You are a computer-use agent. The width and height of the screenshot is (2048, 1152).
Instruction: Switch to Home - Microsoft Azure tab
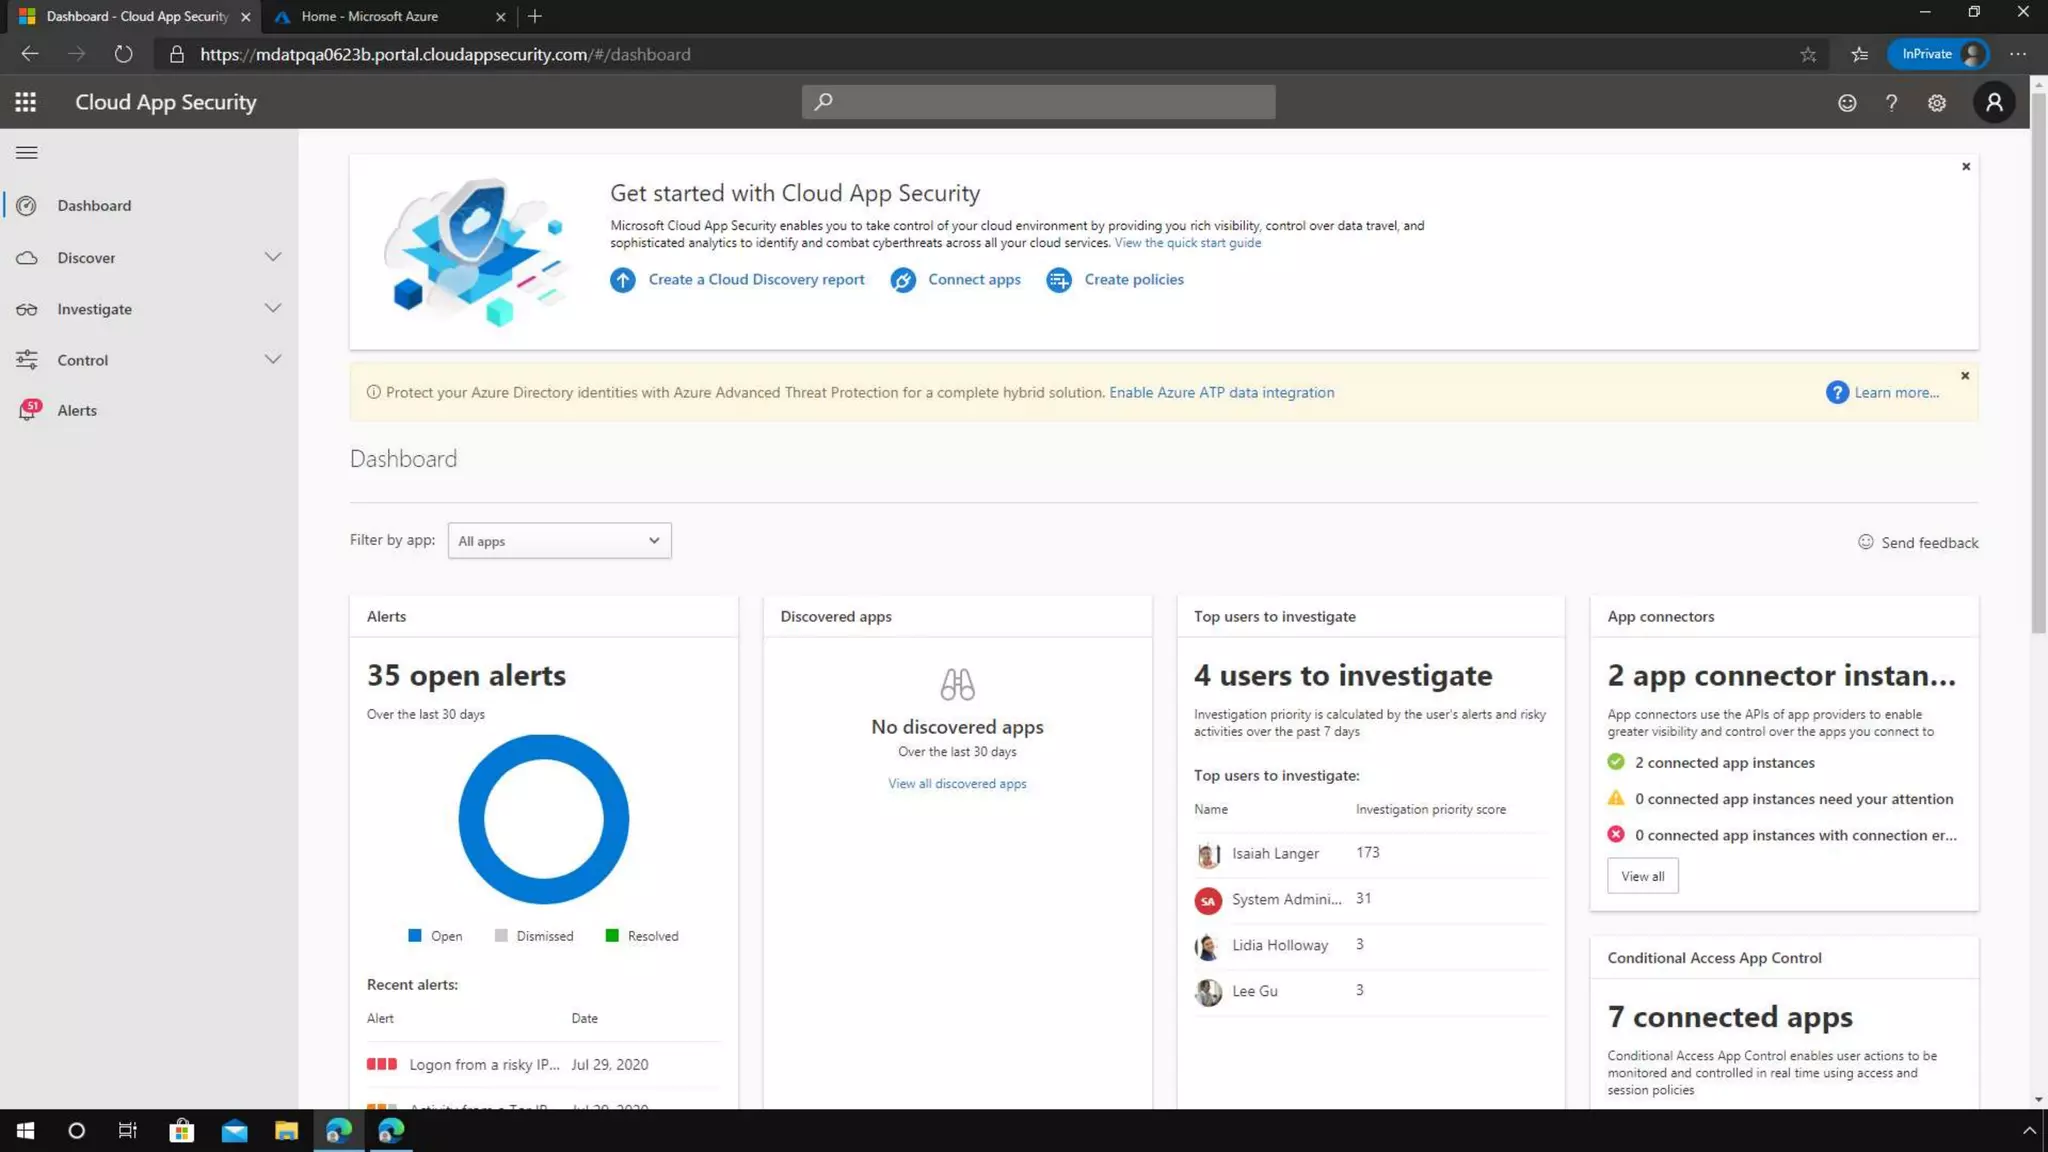click(x=370, y=16)
